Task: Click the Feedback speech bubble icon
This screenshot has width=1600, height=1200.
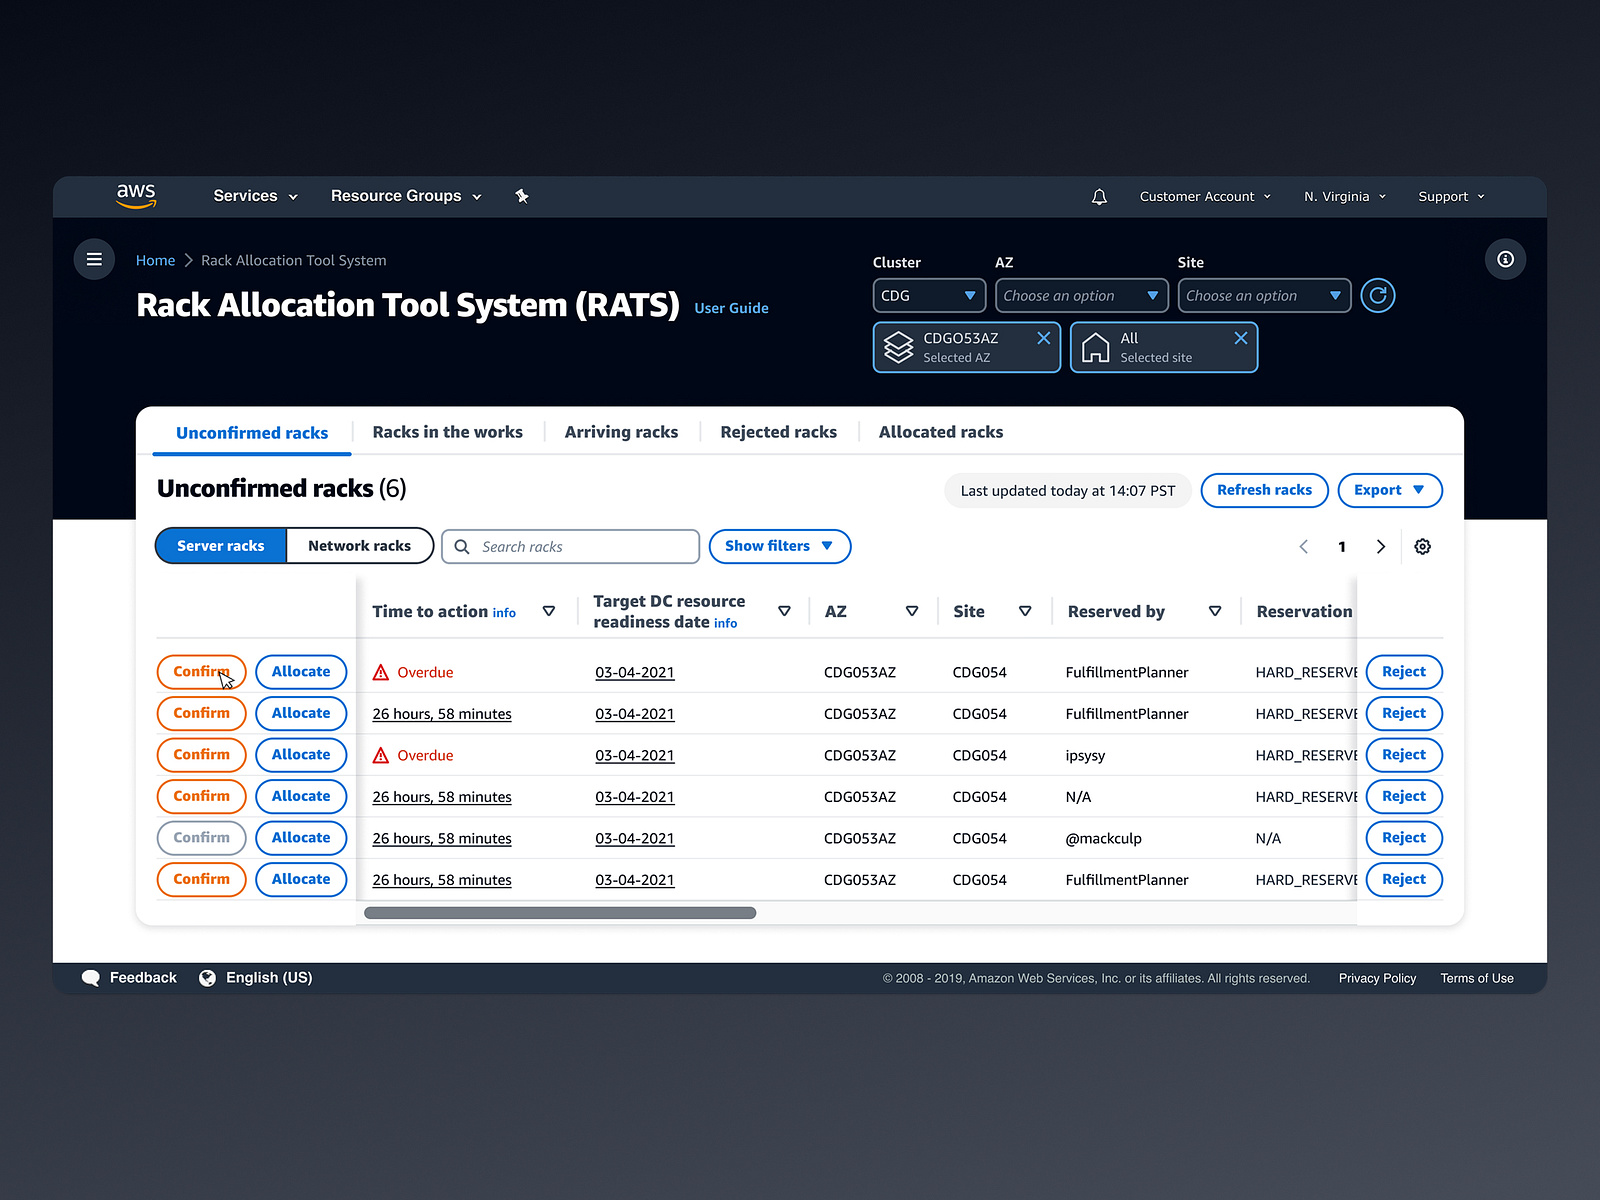Action: point(91,977)
